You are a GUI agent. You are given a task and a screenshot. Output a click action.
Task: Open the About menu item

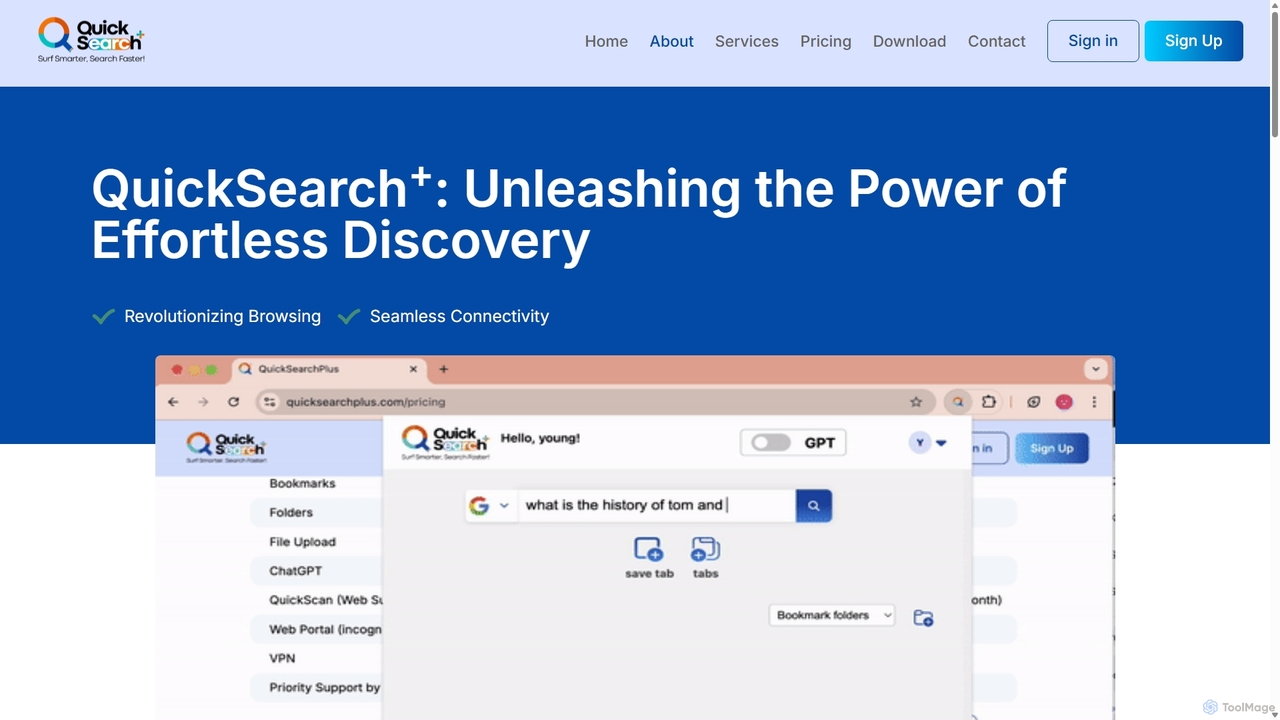(x=671, y=41)
